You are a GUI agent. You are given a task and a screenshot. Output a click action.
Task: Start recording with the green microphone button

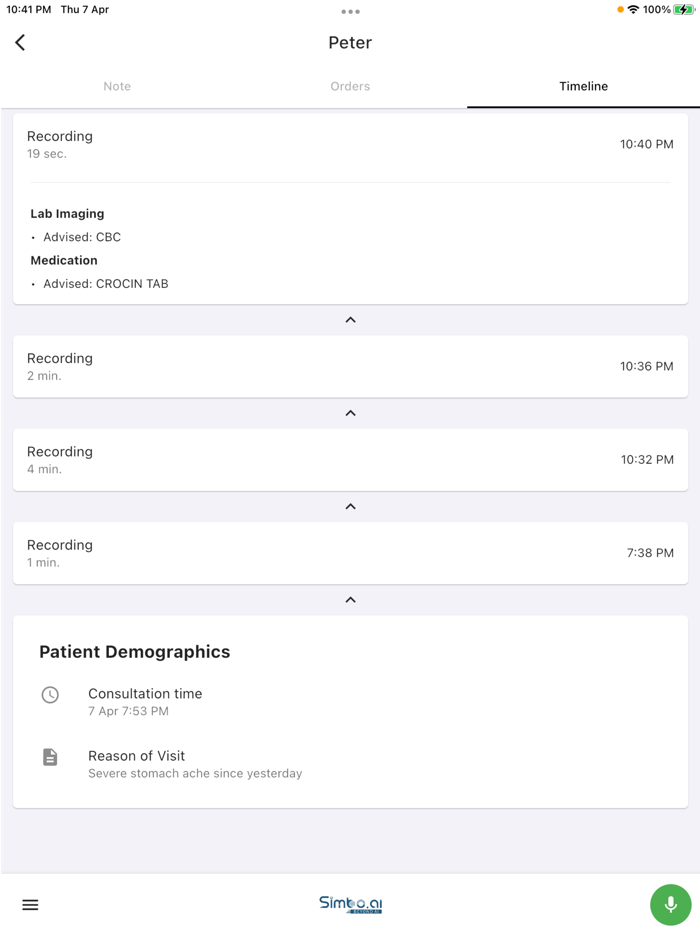coord(670,904)
